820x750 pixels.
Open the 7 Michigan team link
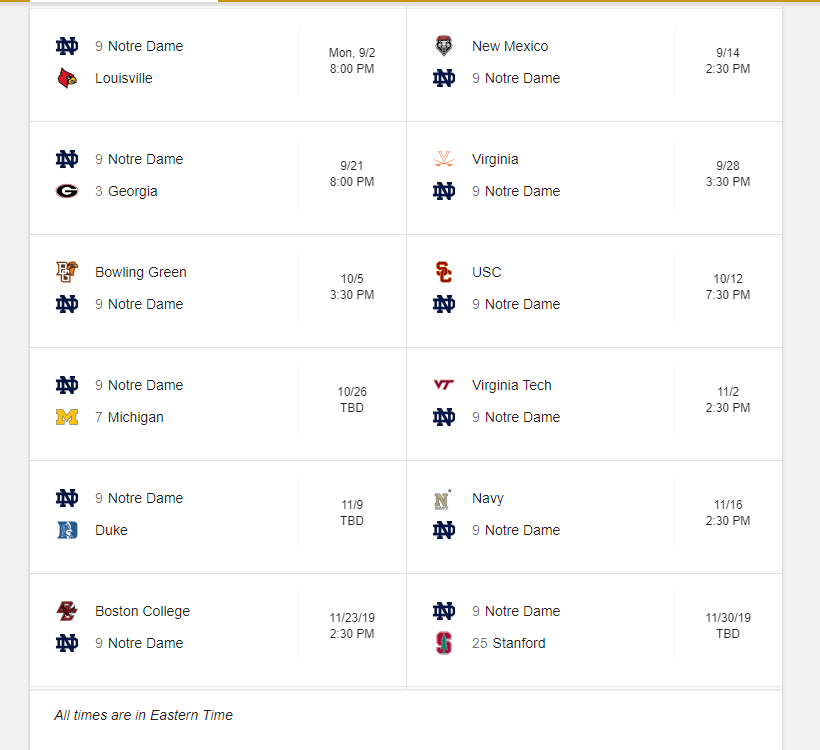pos(129,417)
